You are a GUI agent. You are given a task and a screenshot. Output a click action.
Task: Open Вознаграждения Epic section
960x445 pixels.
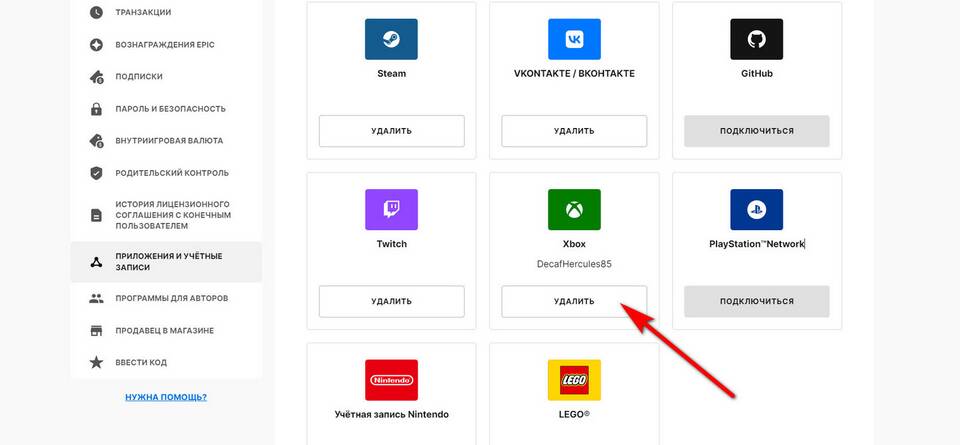tap(166, 45)
